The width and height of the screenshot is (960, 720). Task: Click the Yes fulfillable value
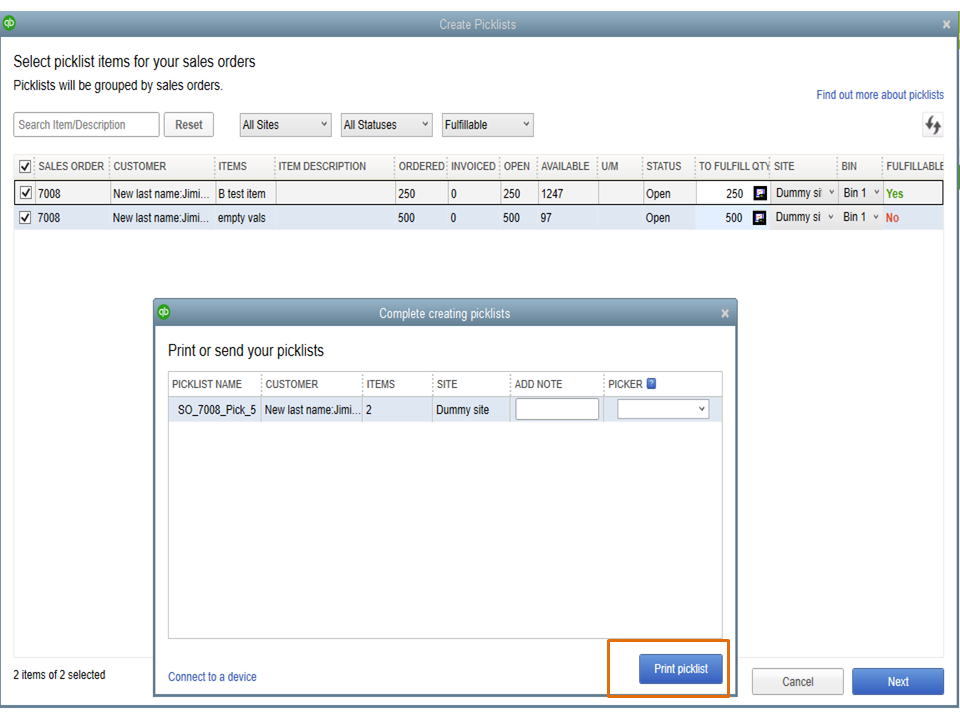pyautogui.click(x=894, y=193)
